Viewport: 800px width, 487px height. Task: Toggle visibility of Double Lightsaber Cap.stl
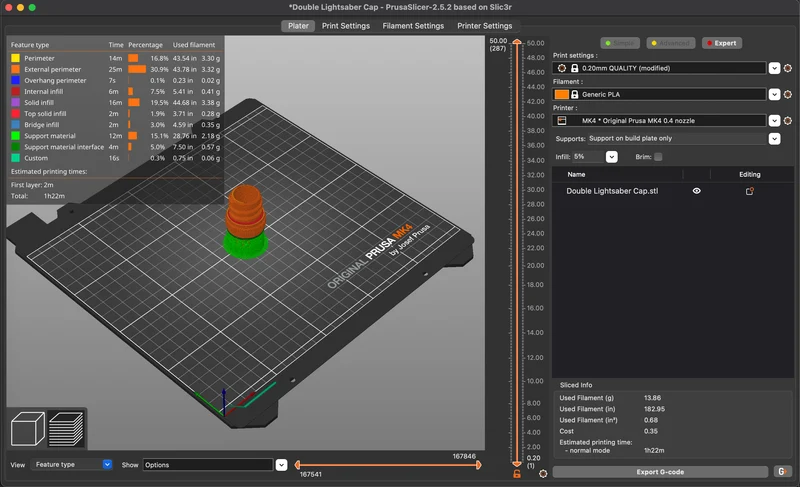tap(696, 191)
